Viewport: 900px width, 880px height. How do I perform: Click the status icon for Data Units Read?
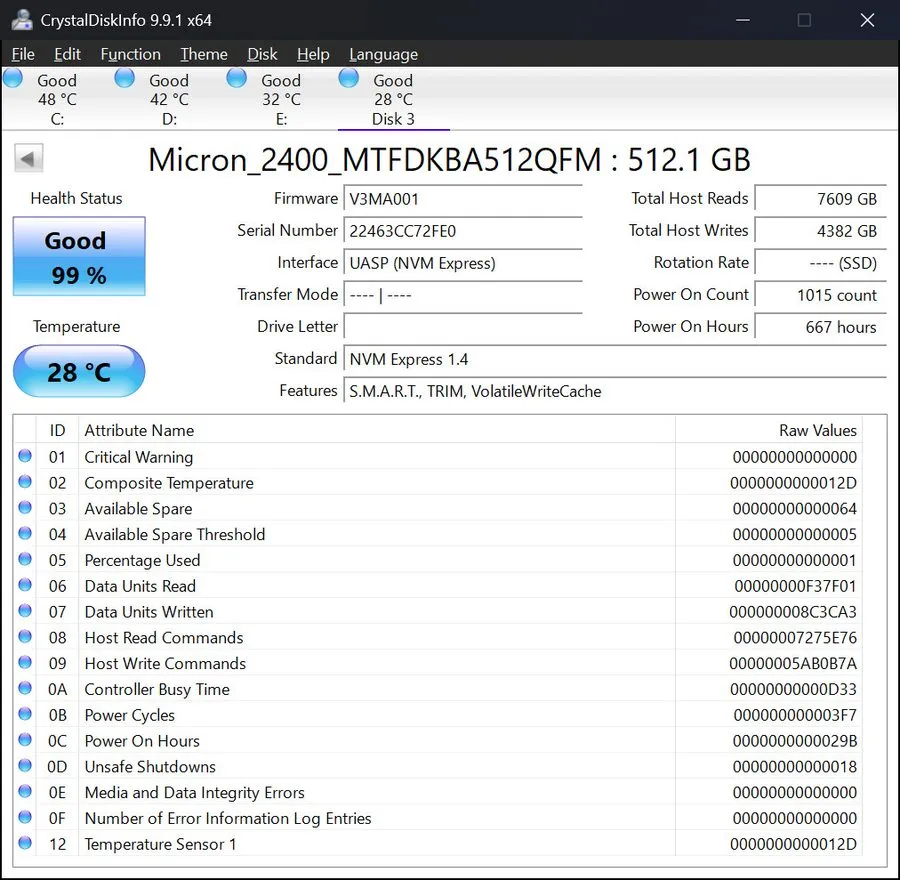[x=25, y=585]
